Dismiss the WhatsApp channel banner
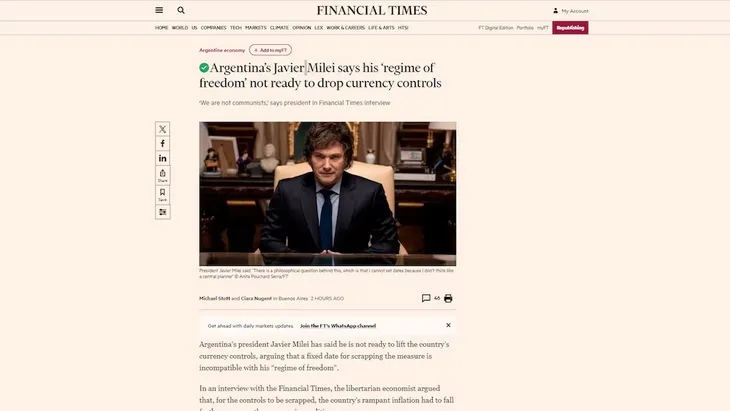Screen dimensions: 730x411 point(448,325)
